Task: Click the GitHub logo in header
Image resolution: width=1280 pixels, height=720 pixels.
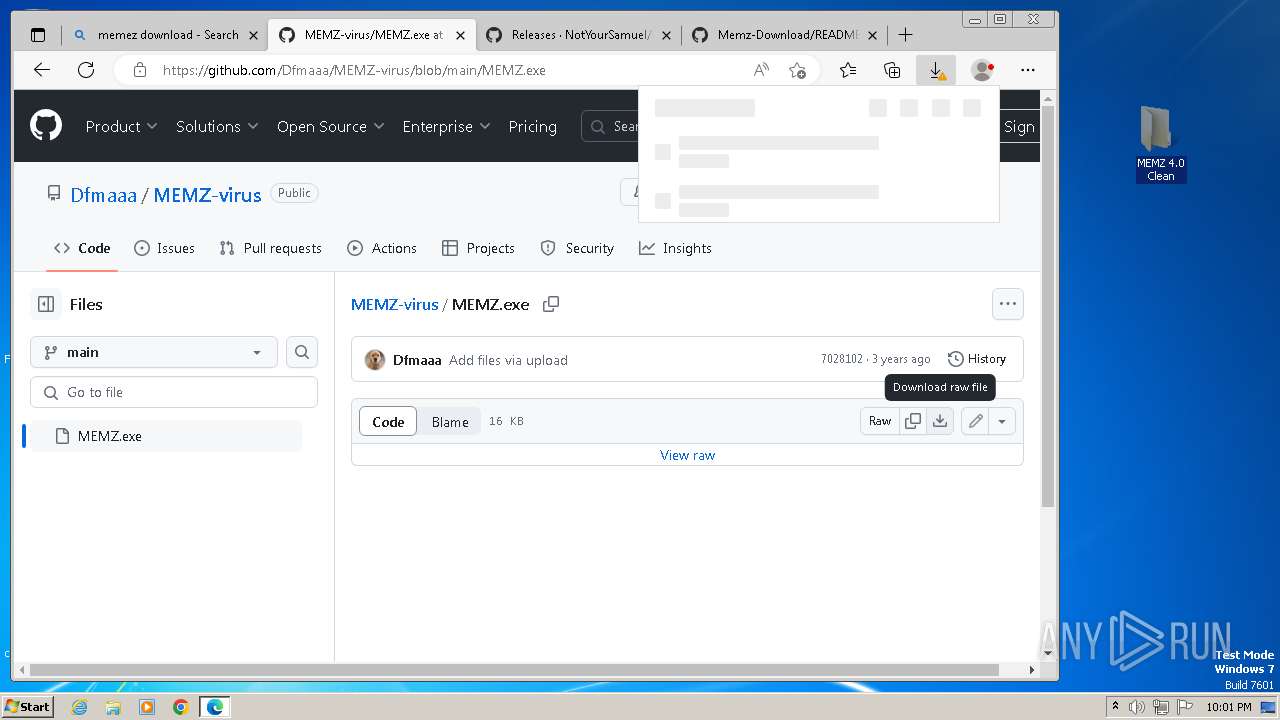Action: [x=46, y=126]
